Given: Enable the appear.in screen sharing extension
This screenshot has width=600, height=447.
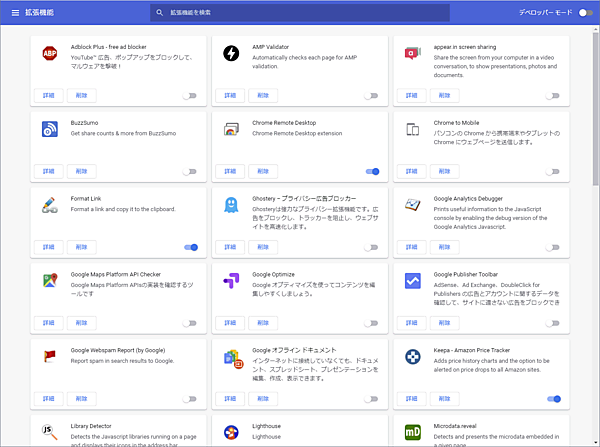Looking at the screenshot, I should 553,96.
